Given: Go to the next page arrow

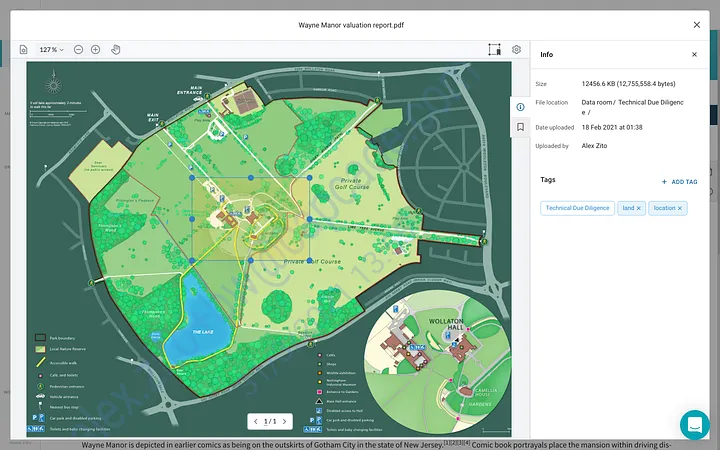Looking at the screenshot, I should click(285, 422).
